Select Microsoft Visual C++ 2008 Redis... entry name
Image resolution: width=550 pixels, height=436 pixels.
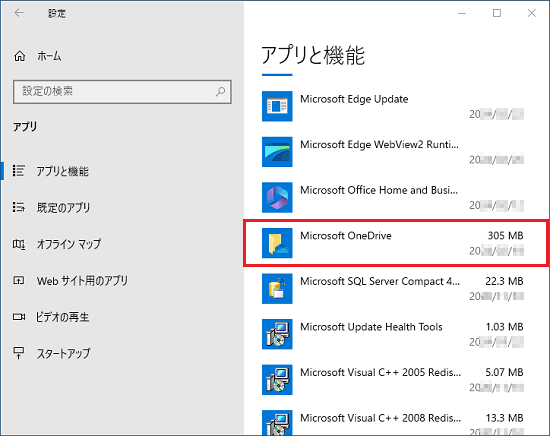[x=381, y=418]
